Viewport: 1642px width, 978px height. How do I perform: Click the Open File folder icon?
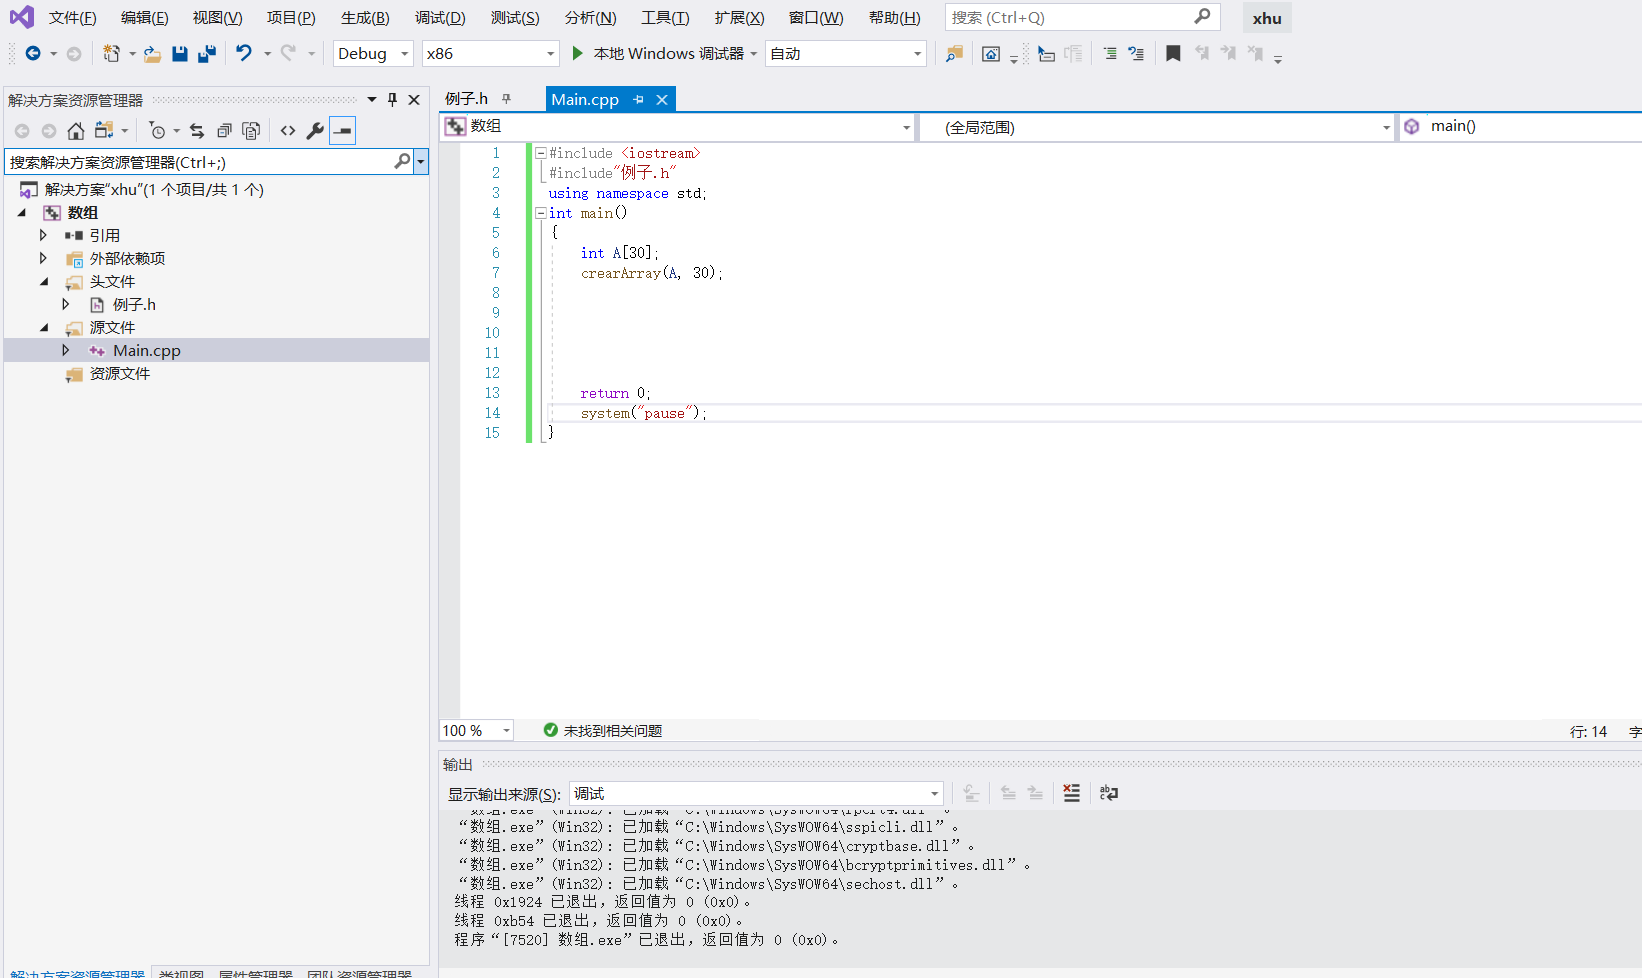click(152, 54)
